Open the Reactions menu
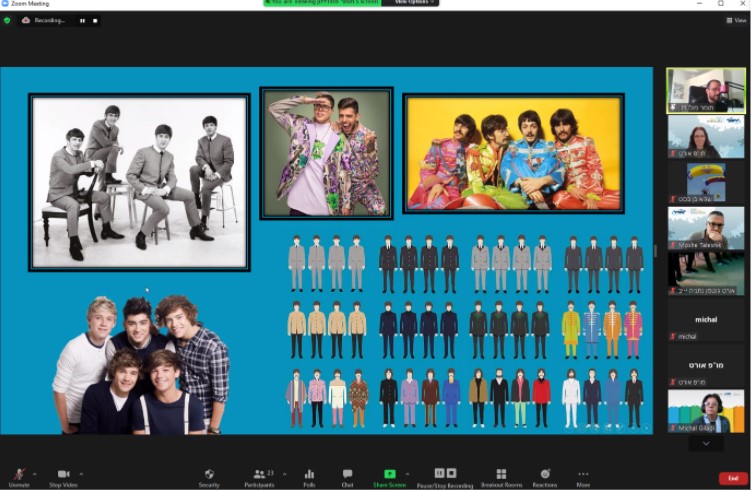The height and width of the screenshot is (491, 751). pyautogui.click(x=545, y=477)
